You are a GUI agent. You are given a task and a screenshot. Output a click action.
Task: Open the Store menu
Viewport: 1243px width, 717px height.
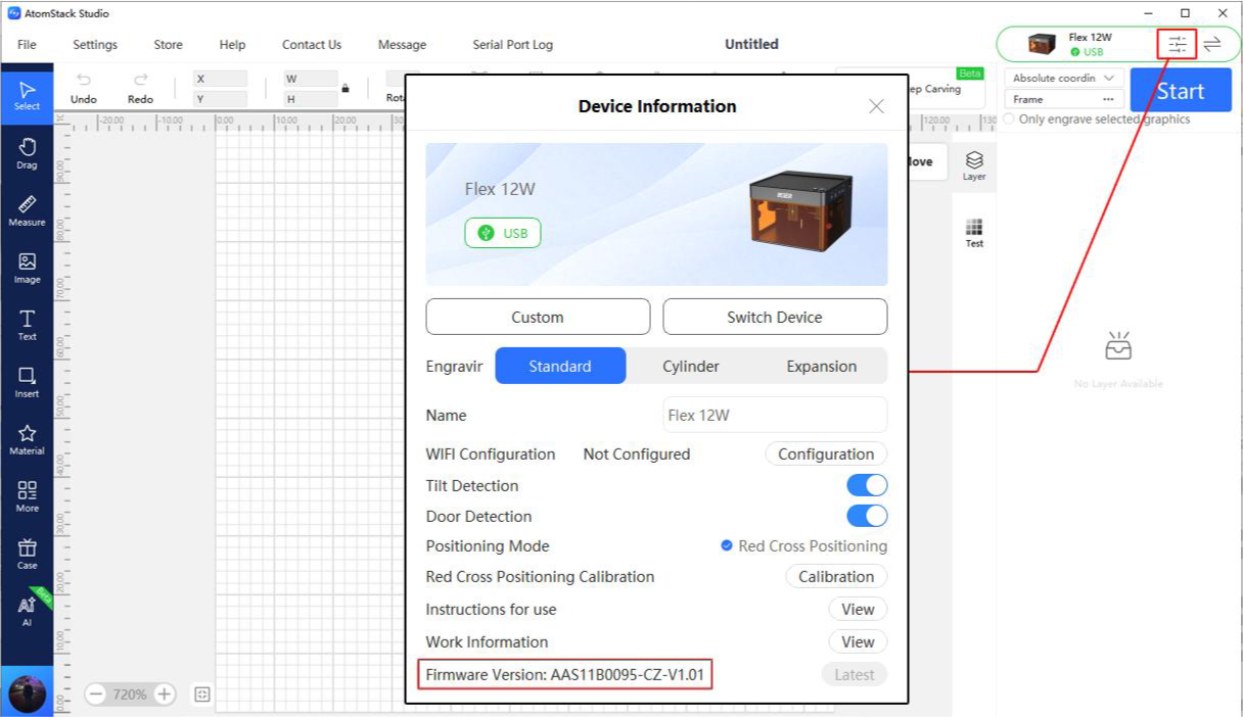click(x=168, y=45)
